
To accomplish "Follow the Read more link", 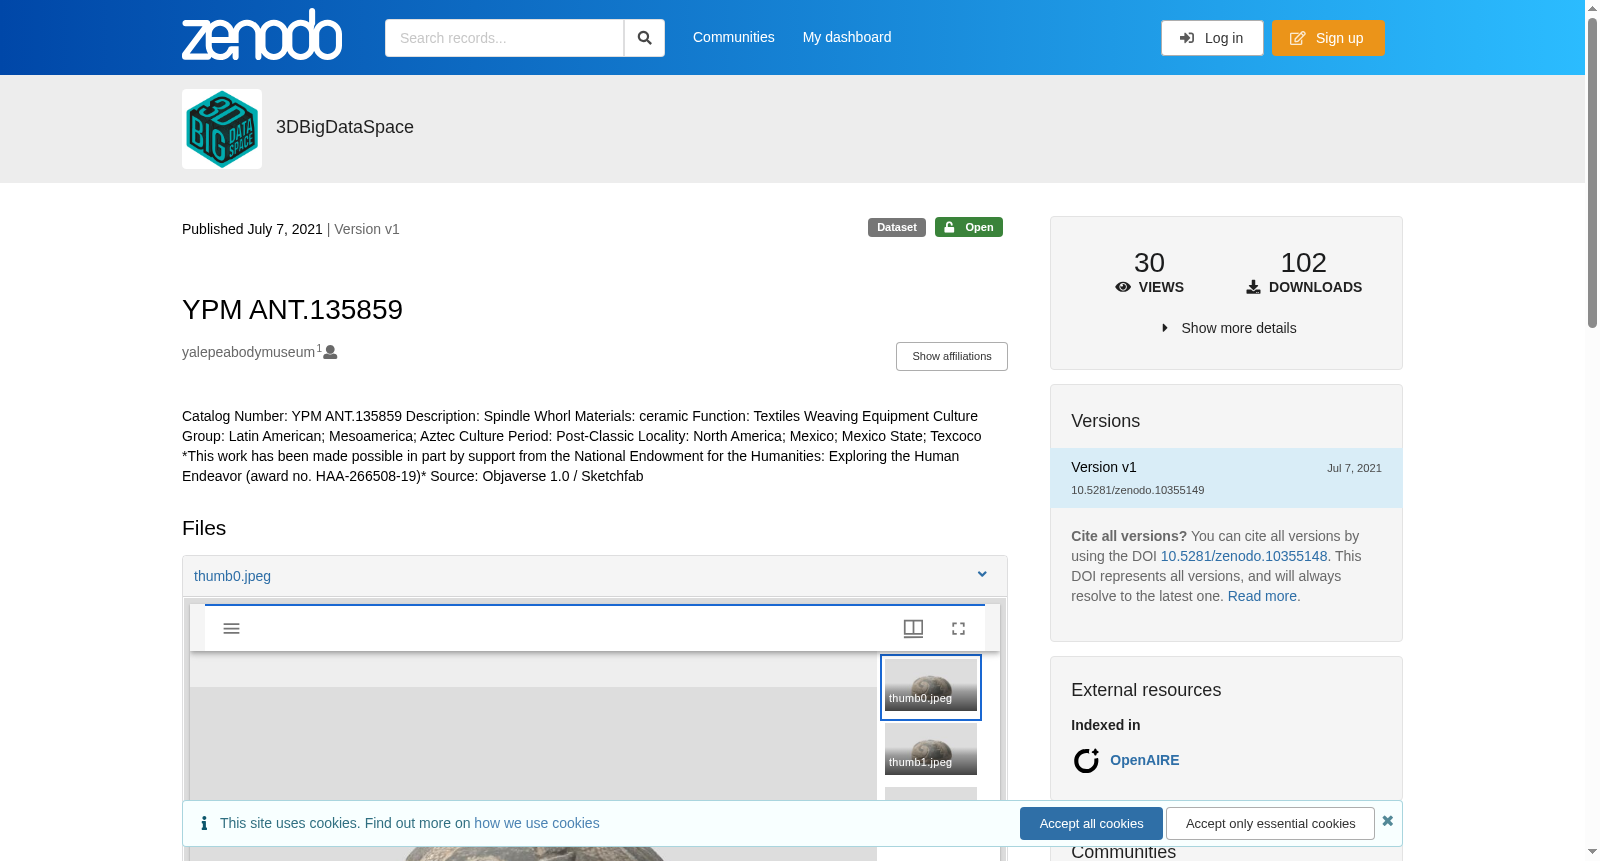I will point(1264,596).
